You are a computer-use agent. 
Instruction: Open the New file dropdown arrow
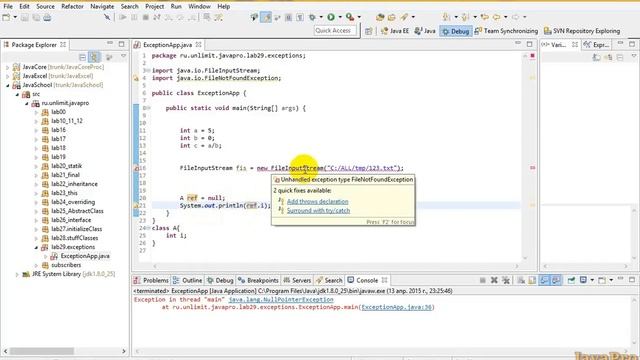tap(15, 17)
